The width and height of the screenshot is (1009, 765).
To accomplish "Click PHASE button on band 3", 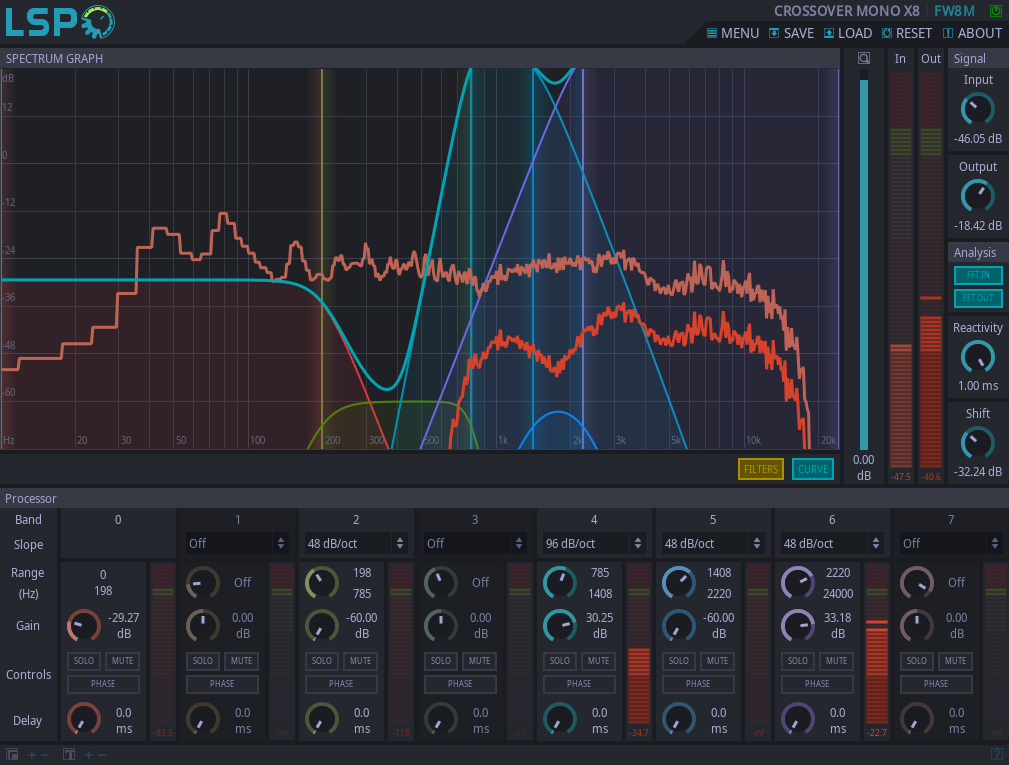I will tap(460, 684).
